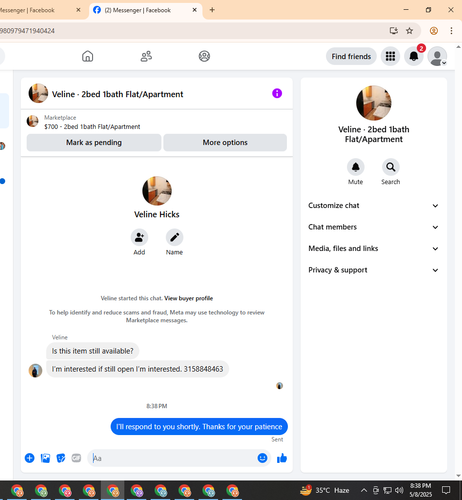Click the 8:38 PM chat timestamp
The width and height of the screenshot is (462, 500).
157,406
